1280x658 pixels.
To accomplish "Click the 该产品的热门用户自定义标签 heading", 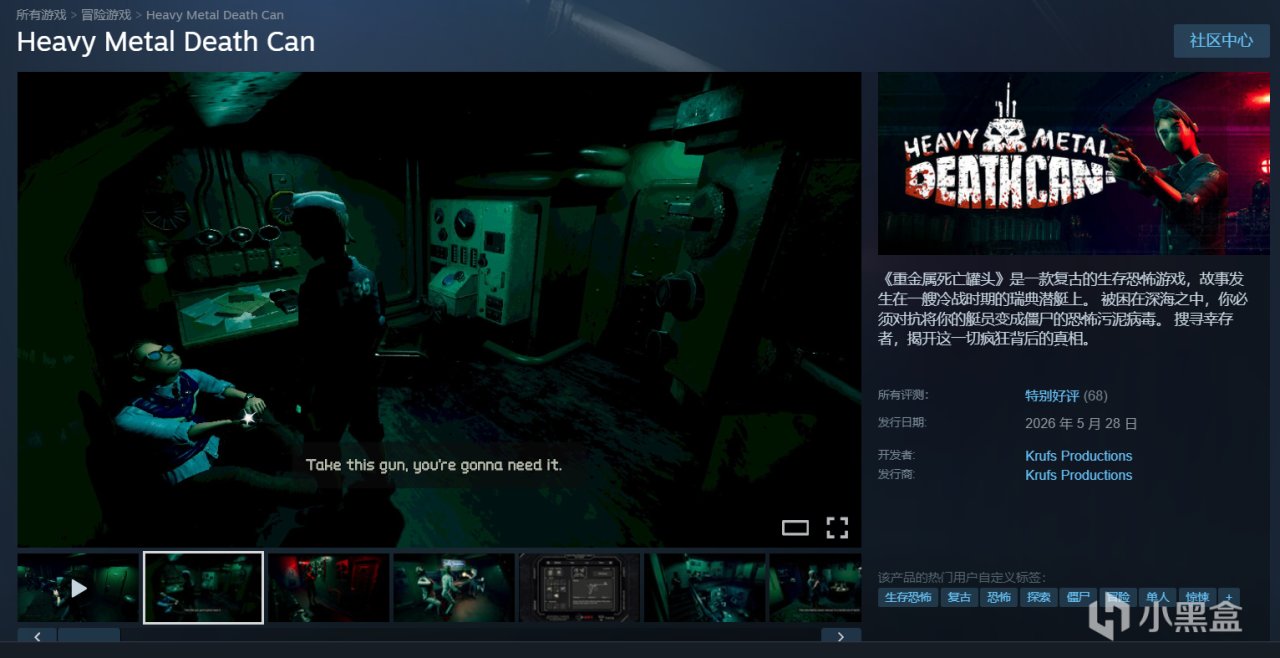I will (961, 577).
